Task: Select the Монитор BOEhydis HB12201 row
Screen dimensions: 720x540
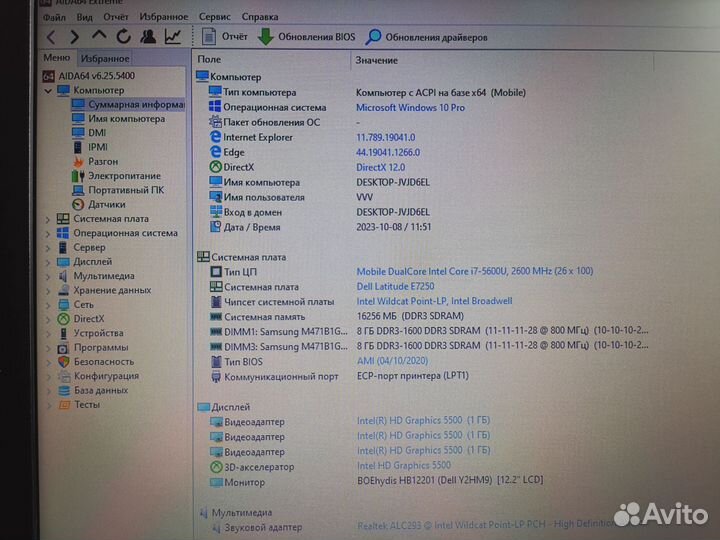Action: [x=377, y=481]
